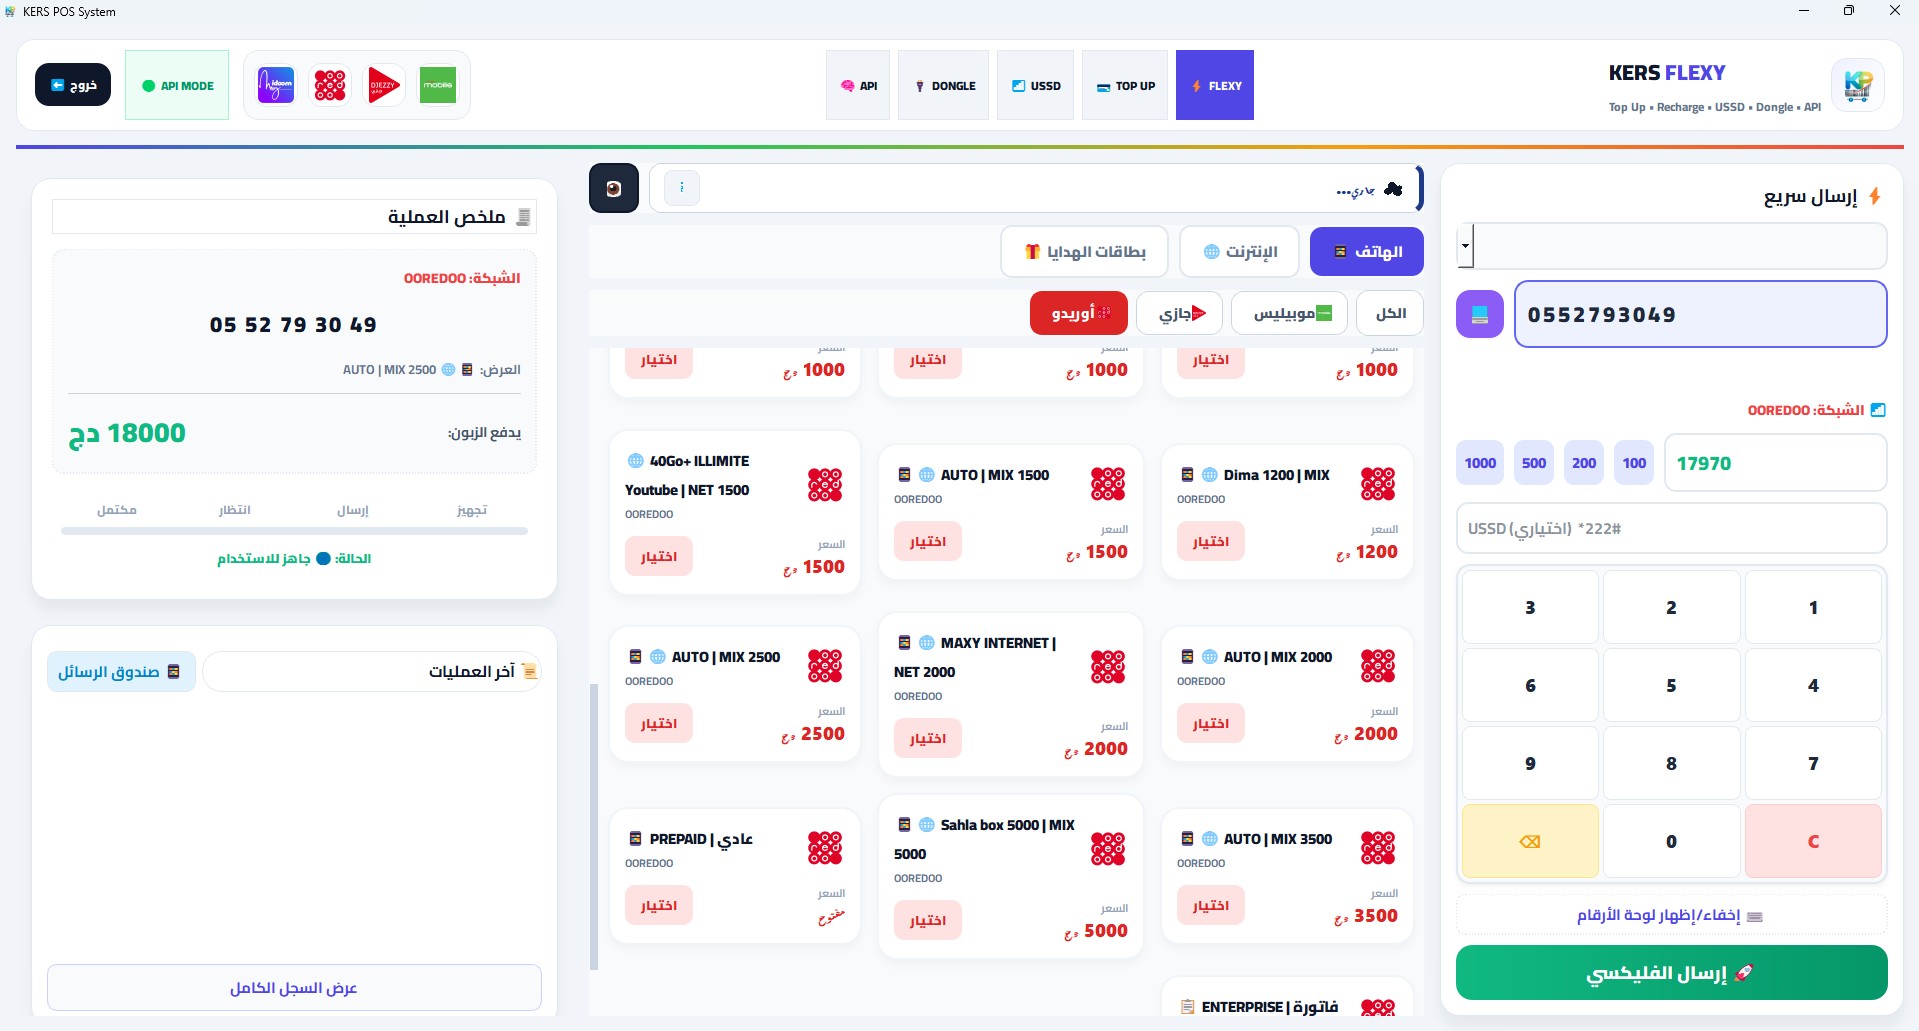Open عرض السجل الكامل full history
1919x1031 pixels.
pos(293,987)
